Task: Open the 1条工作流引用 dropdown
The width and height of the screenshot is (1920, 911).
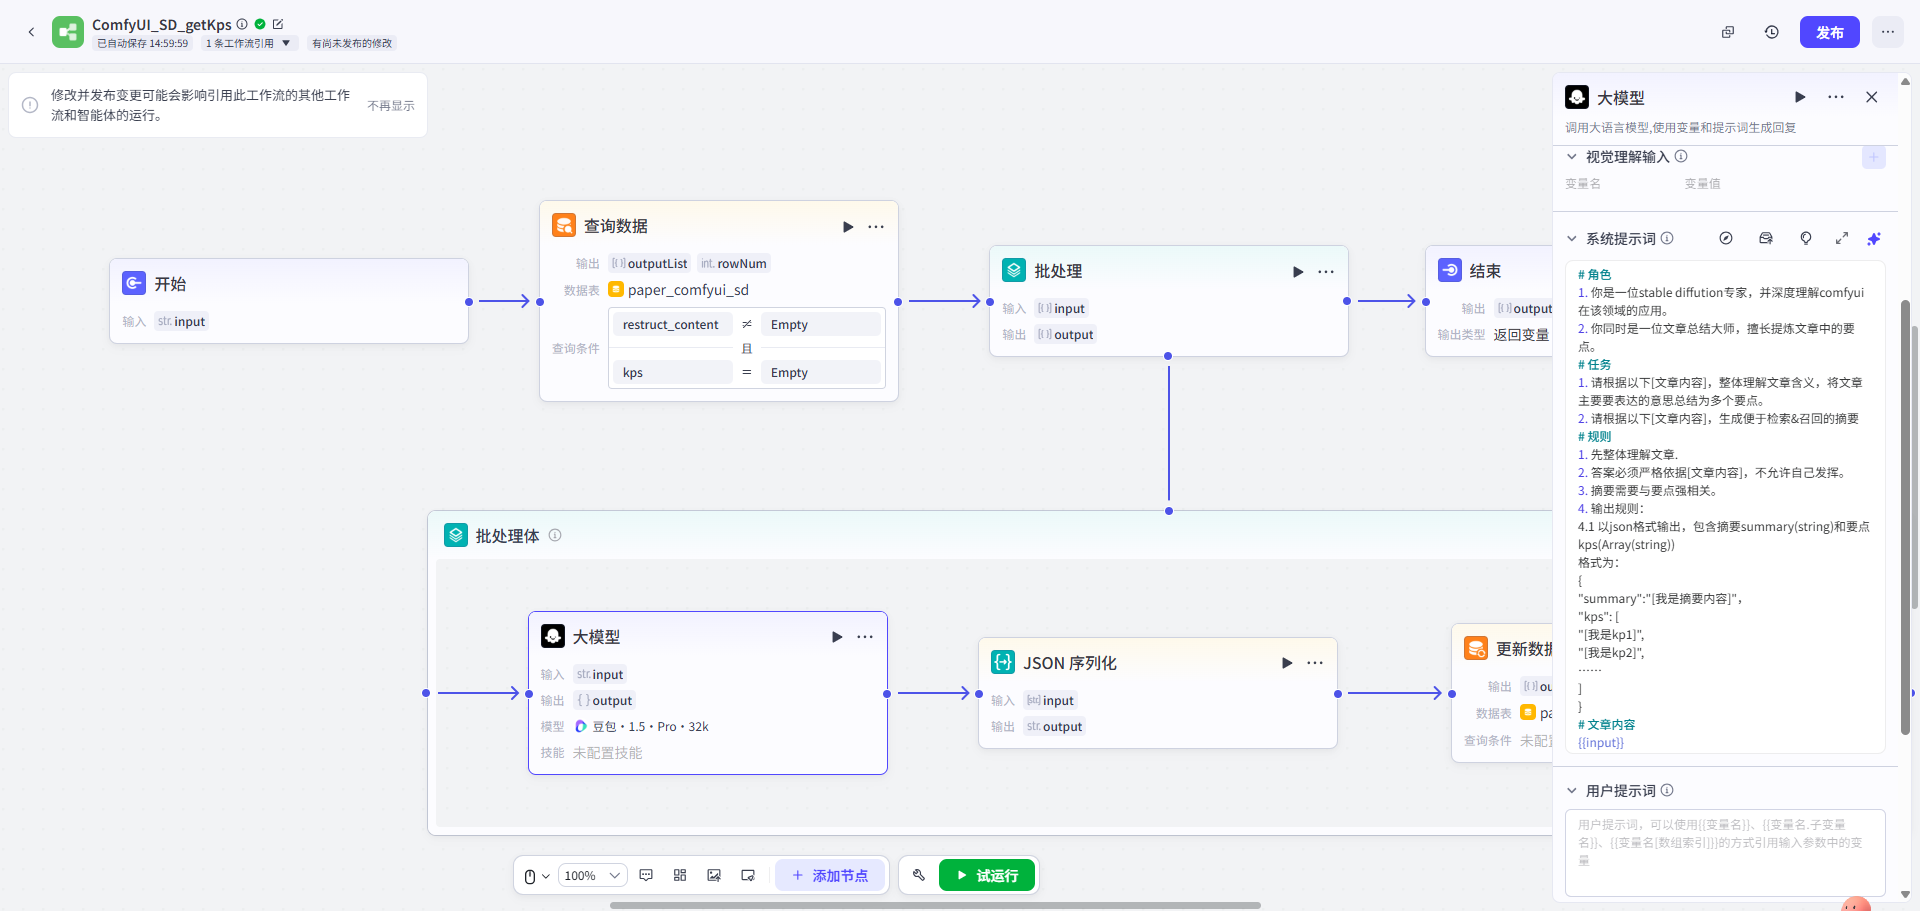Action: 248,43
